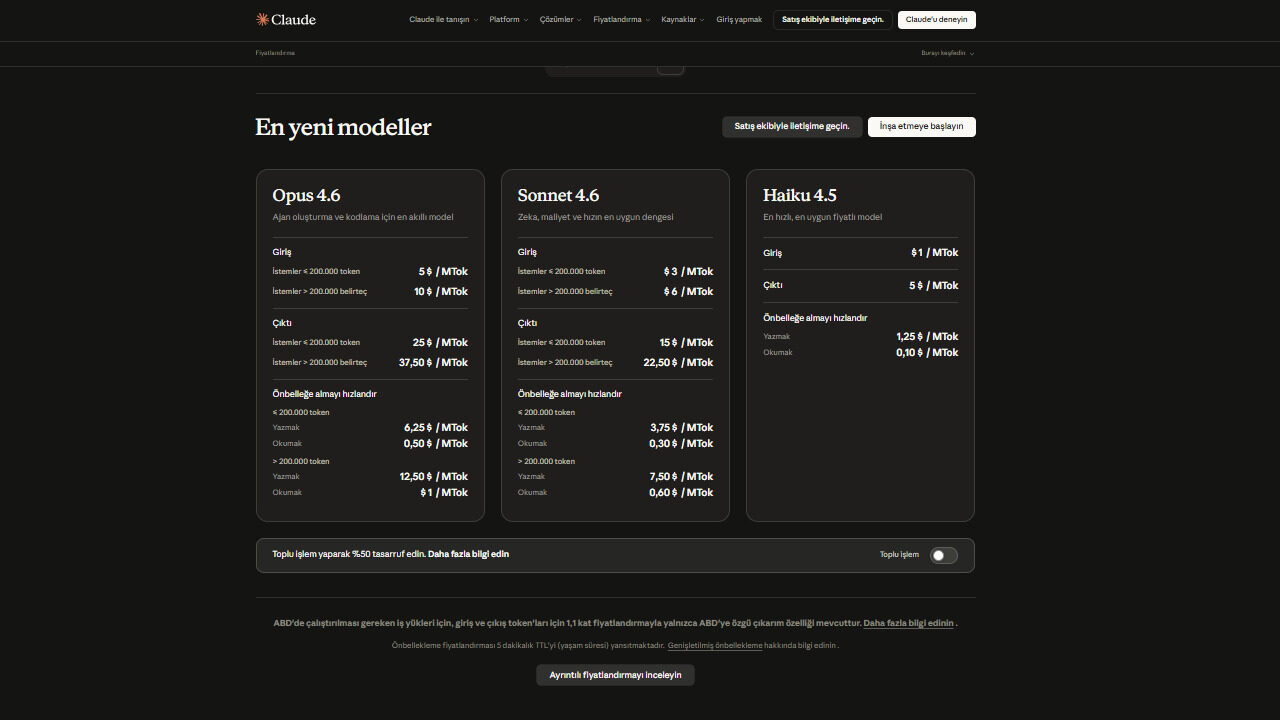This screenshot has height=720, width=1280.
Task: Click the Claude logo in the header
Action: pyautogui.click(x=286, y=19)
